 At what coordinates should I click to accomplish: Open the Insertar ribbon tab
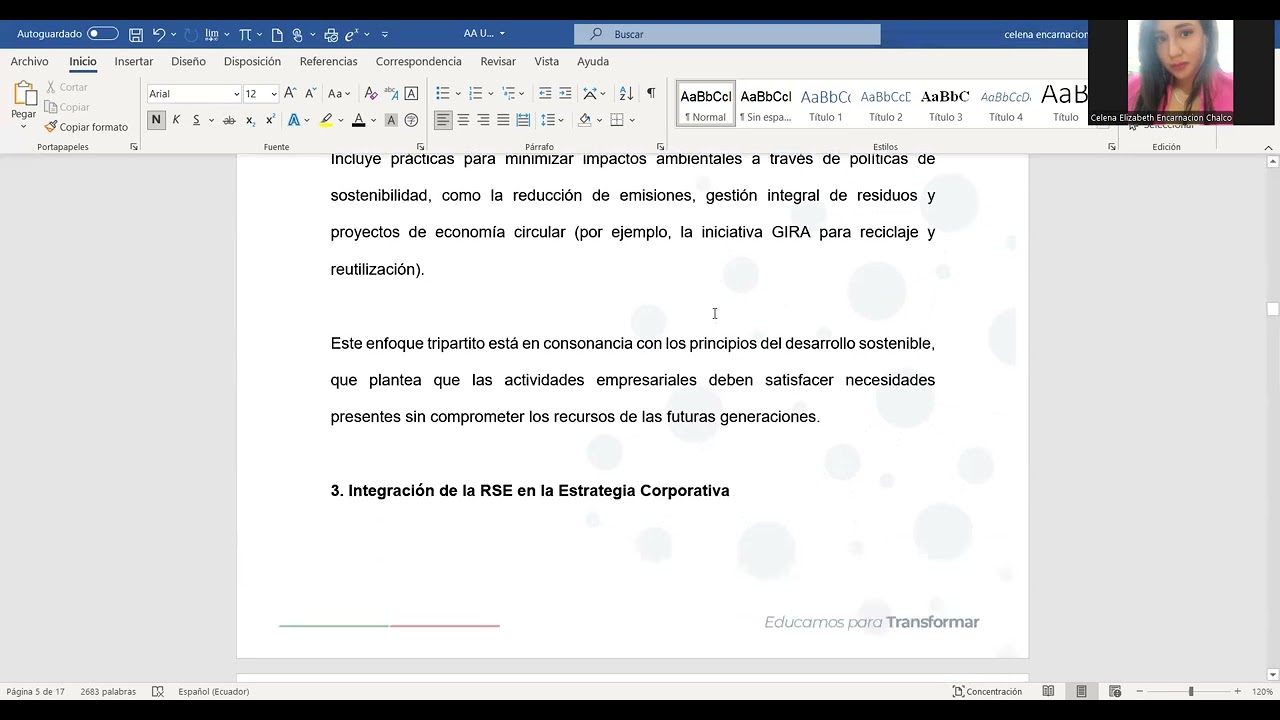point(134,61)
